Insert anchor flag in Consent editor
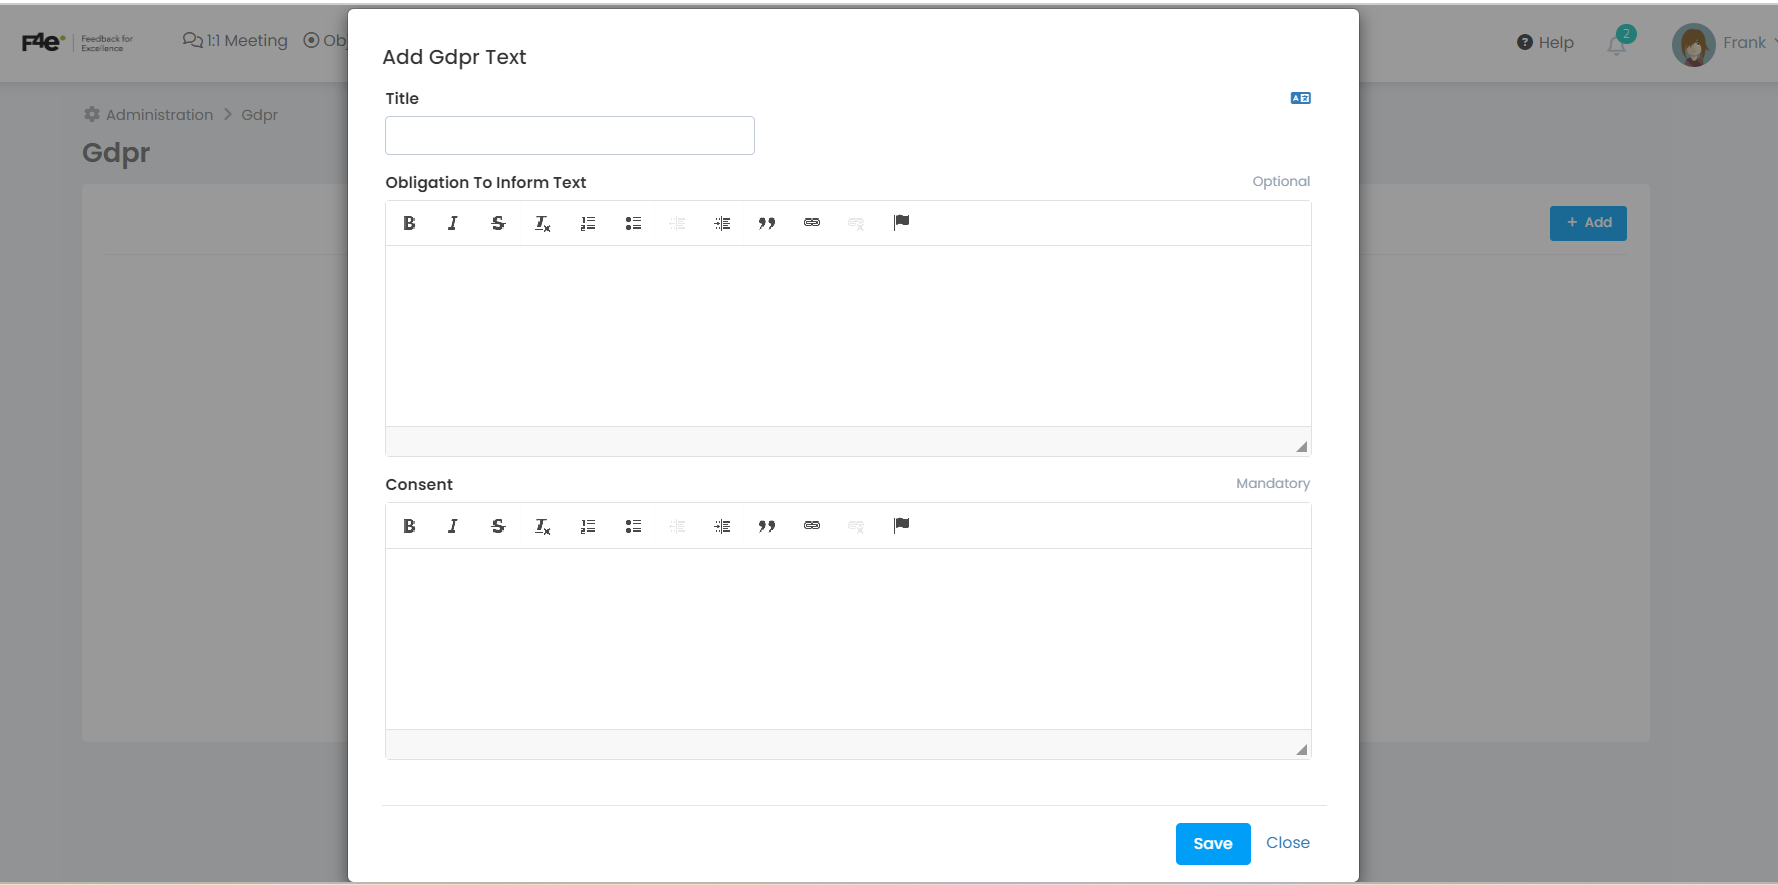This screenshot has height=885, width=1778. point(901,525)
